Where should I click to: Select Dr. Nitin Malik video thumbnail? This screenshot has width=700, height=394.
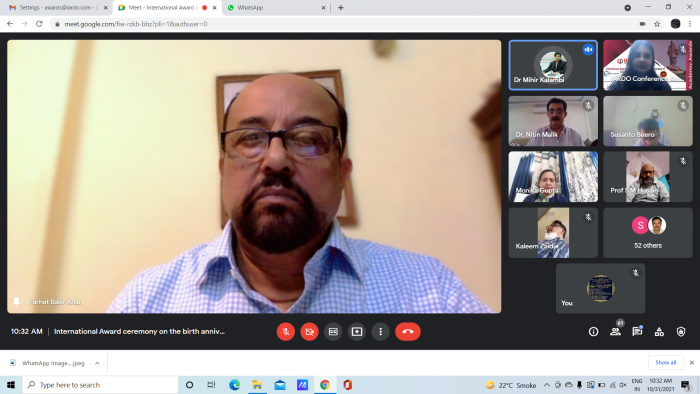[553, 121]
